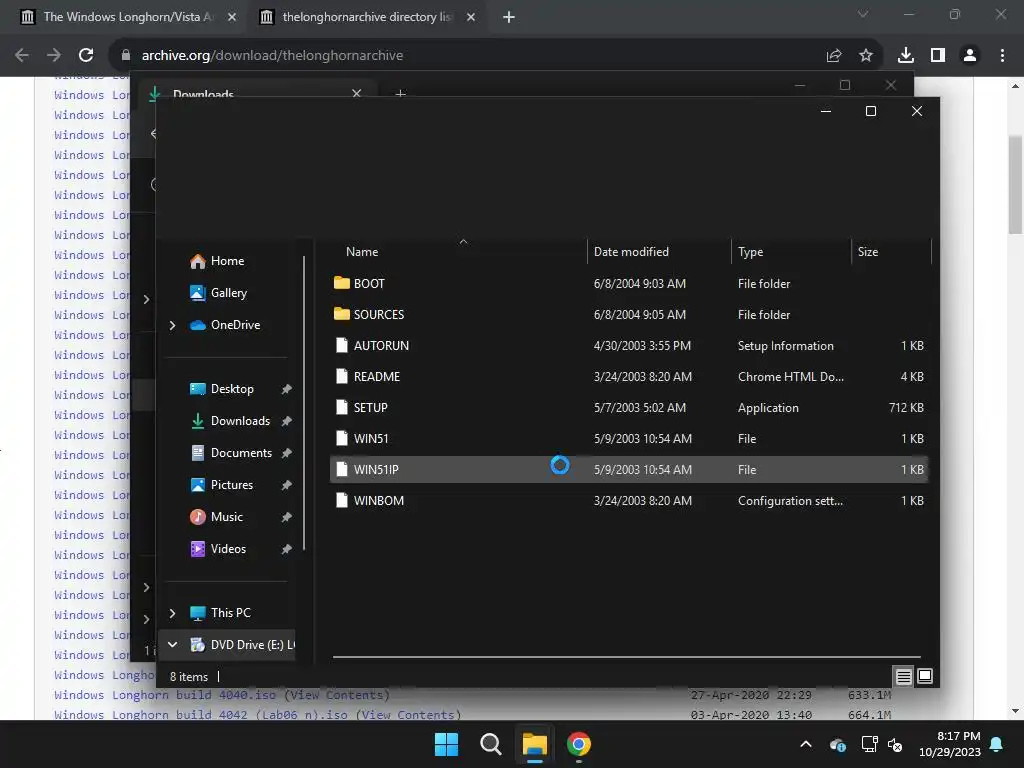Open the Windows Start menu
The width and height of the screenshot is (1024, 768).
447,744
